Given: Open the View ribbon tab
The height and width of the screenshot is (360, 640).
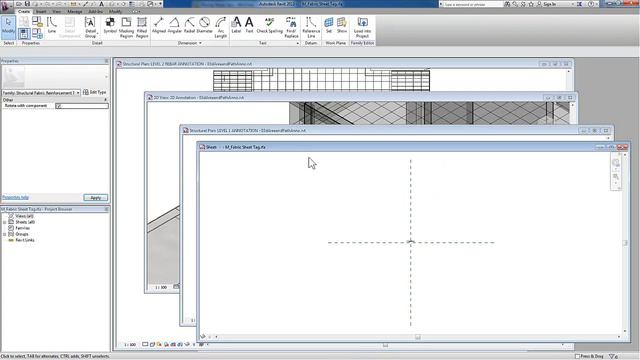Looking at the screenshot, I should tap(56, 11).
